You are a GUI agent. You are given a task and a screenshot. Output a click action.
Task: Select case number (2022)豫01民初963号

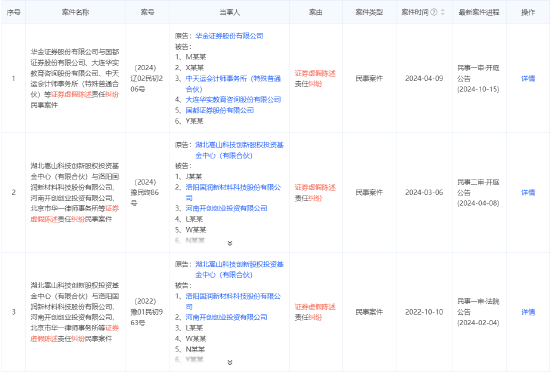tap(147, 312)
